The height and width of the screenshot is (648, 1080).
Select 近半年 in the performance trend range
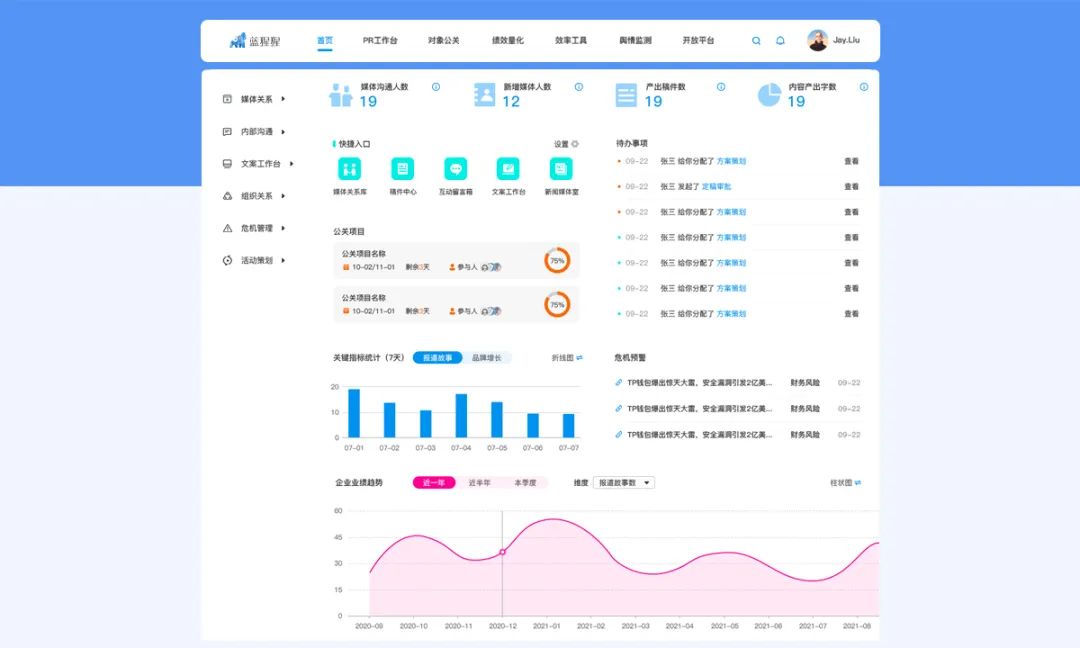point(480,483)
